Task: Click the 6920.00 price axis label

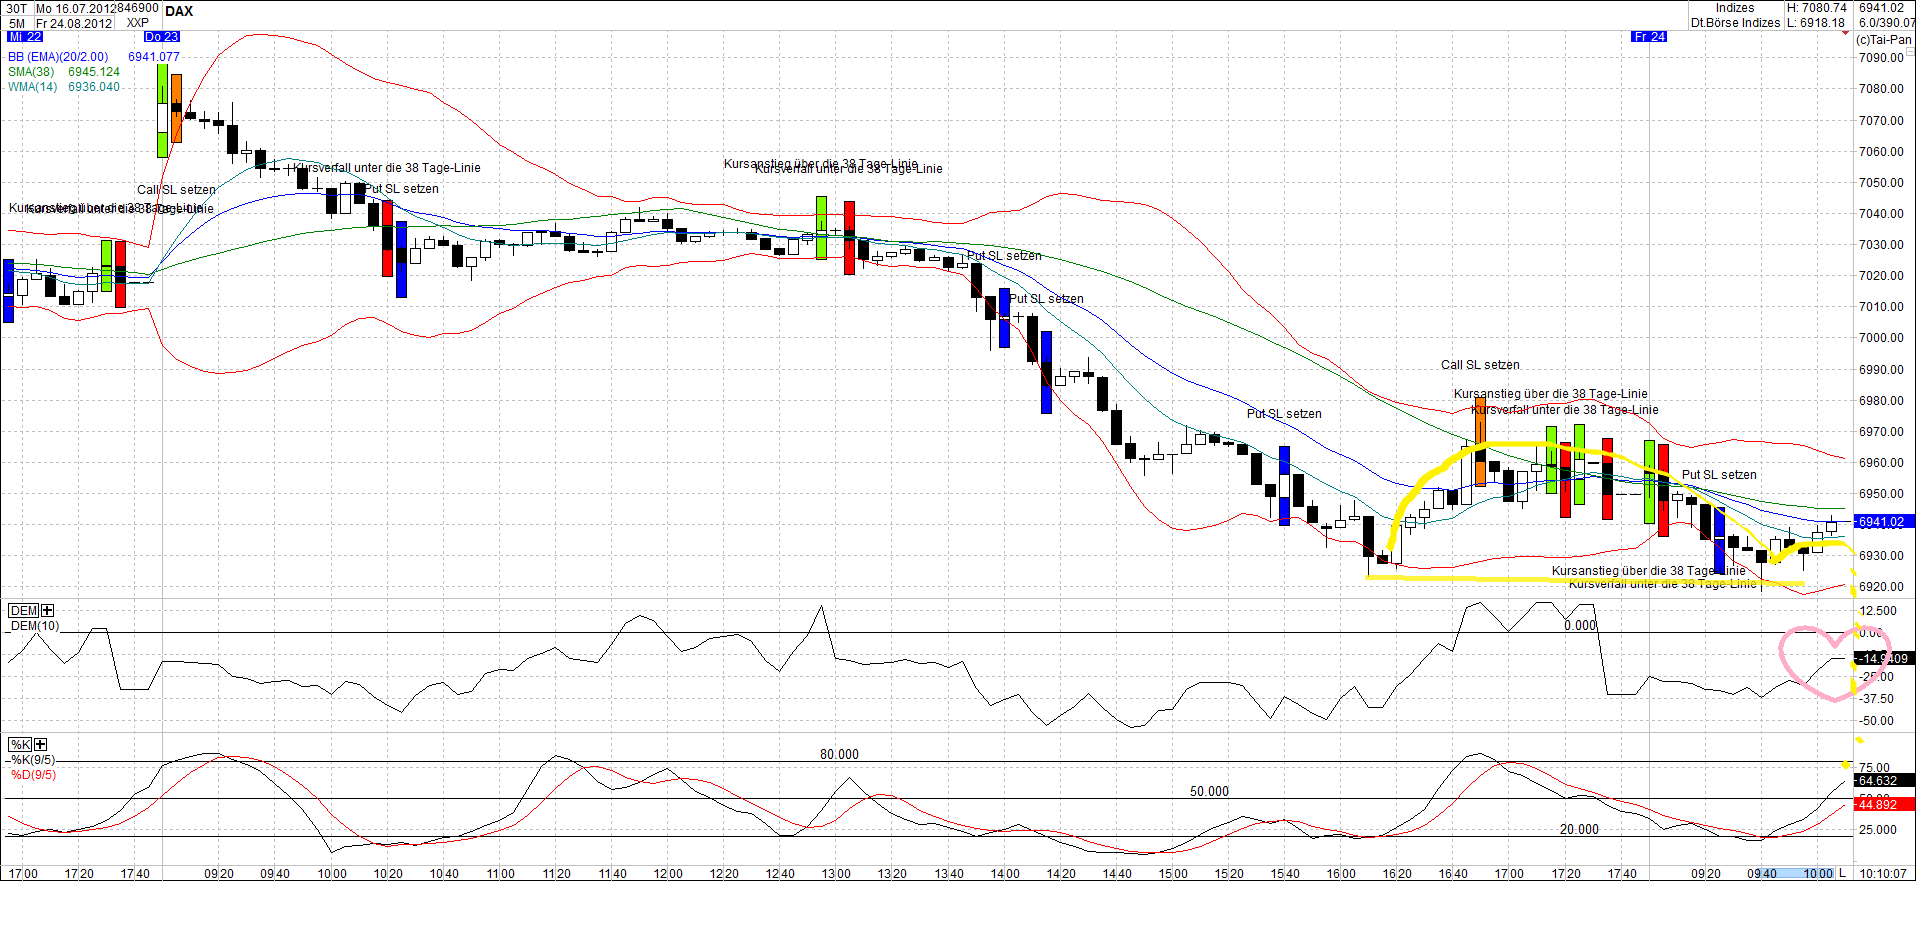Action: (x=1881, y=587)
